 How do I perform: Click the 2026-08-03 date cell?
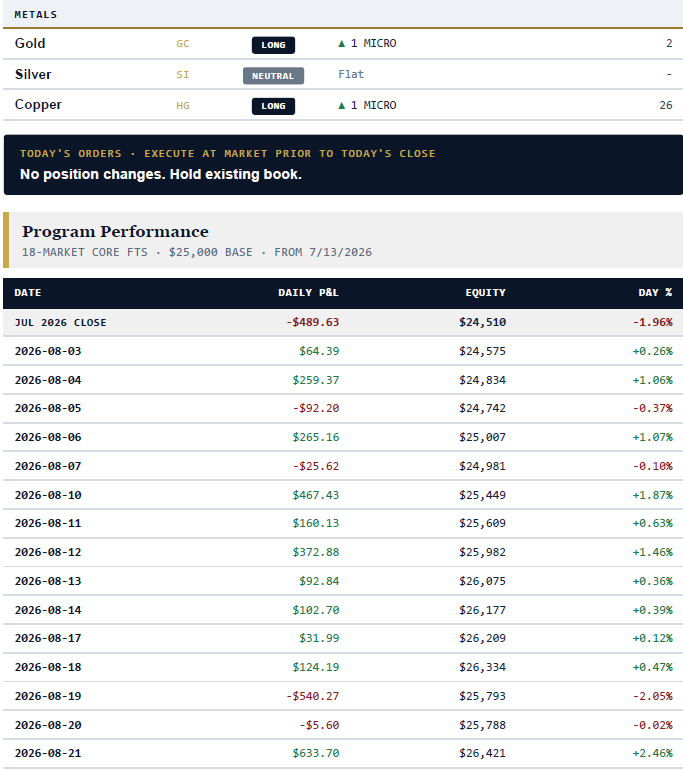click(x=48, y=351)
